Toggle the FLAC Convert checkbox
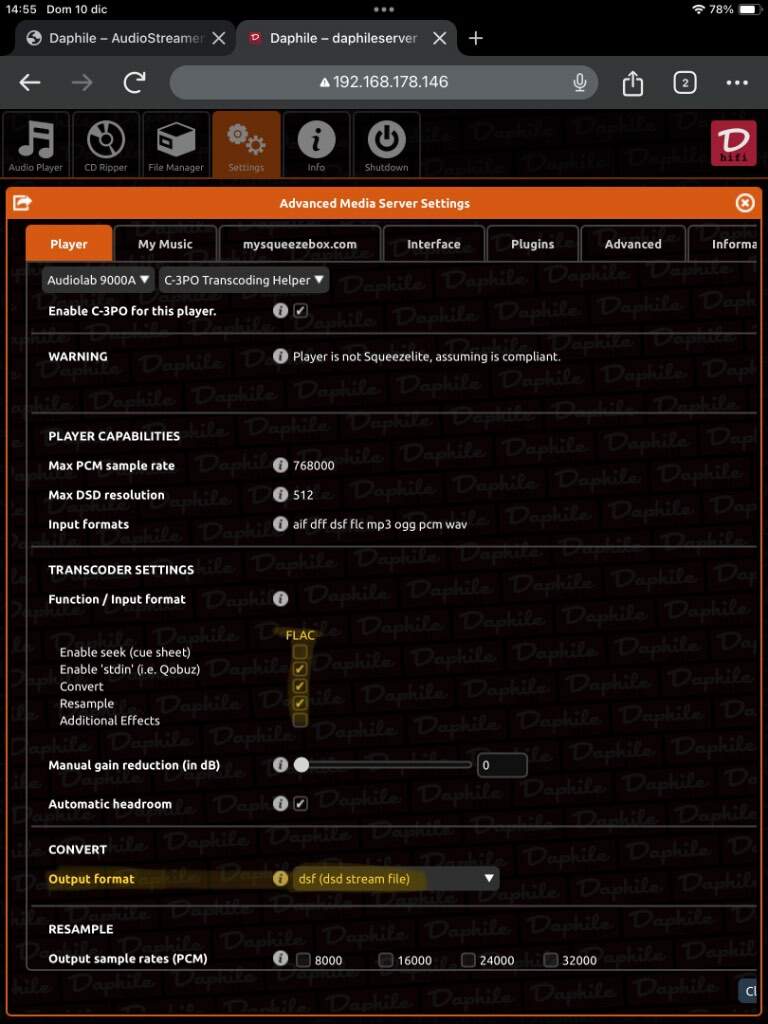Image resolution: width=768 pixels, height=1024 pixels. 300,686
